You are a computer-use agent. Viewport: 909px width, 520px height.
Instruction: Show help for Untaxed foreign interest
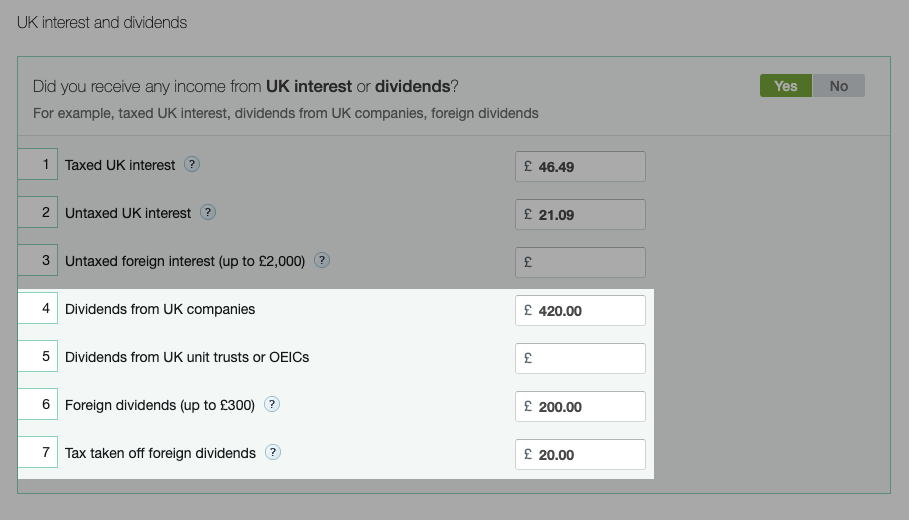tap(322, 260)
